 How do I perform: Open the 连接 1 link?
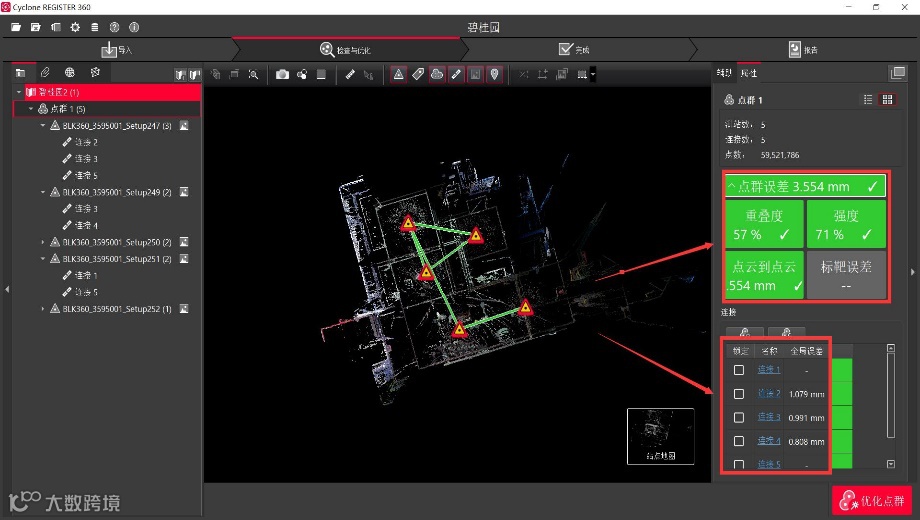[x=769, y=370]
